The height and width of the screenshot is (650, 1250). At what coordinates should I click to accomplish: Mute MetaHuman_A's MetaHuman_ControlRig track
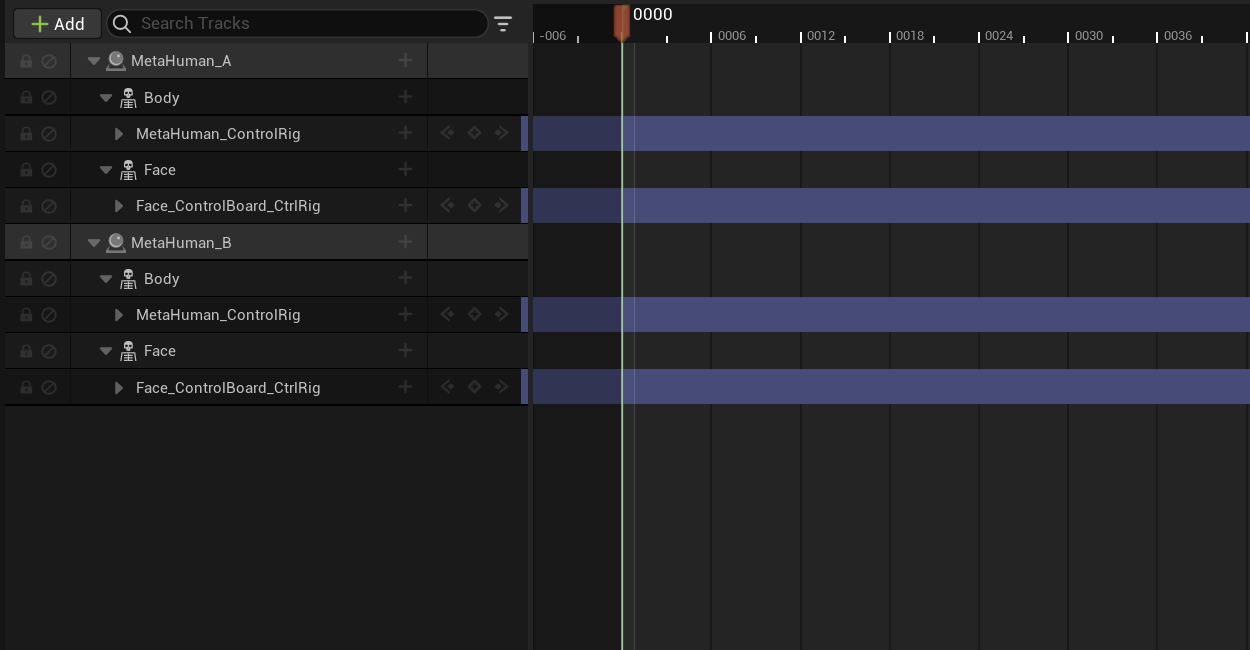click(49, 133)
